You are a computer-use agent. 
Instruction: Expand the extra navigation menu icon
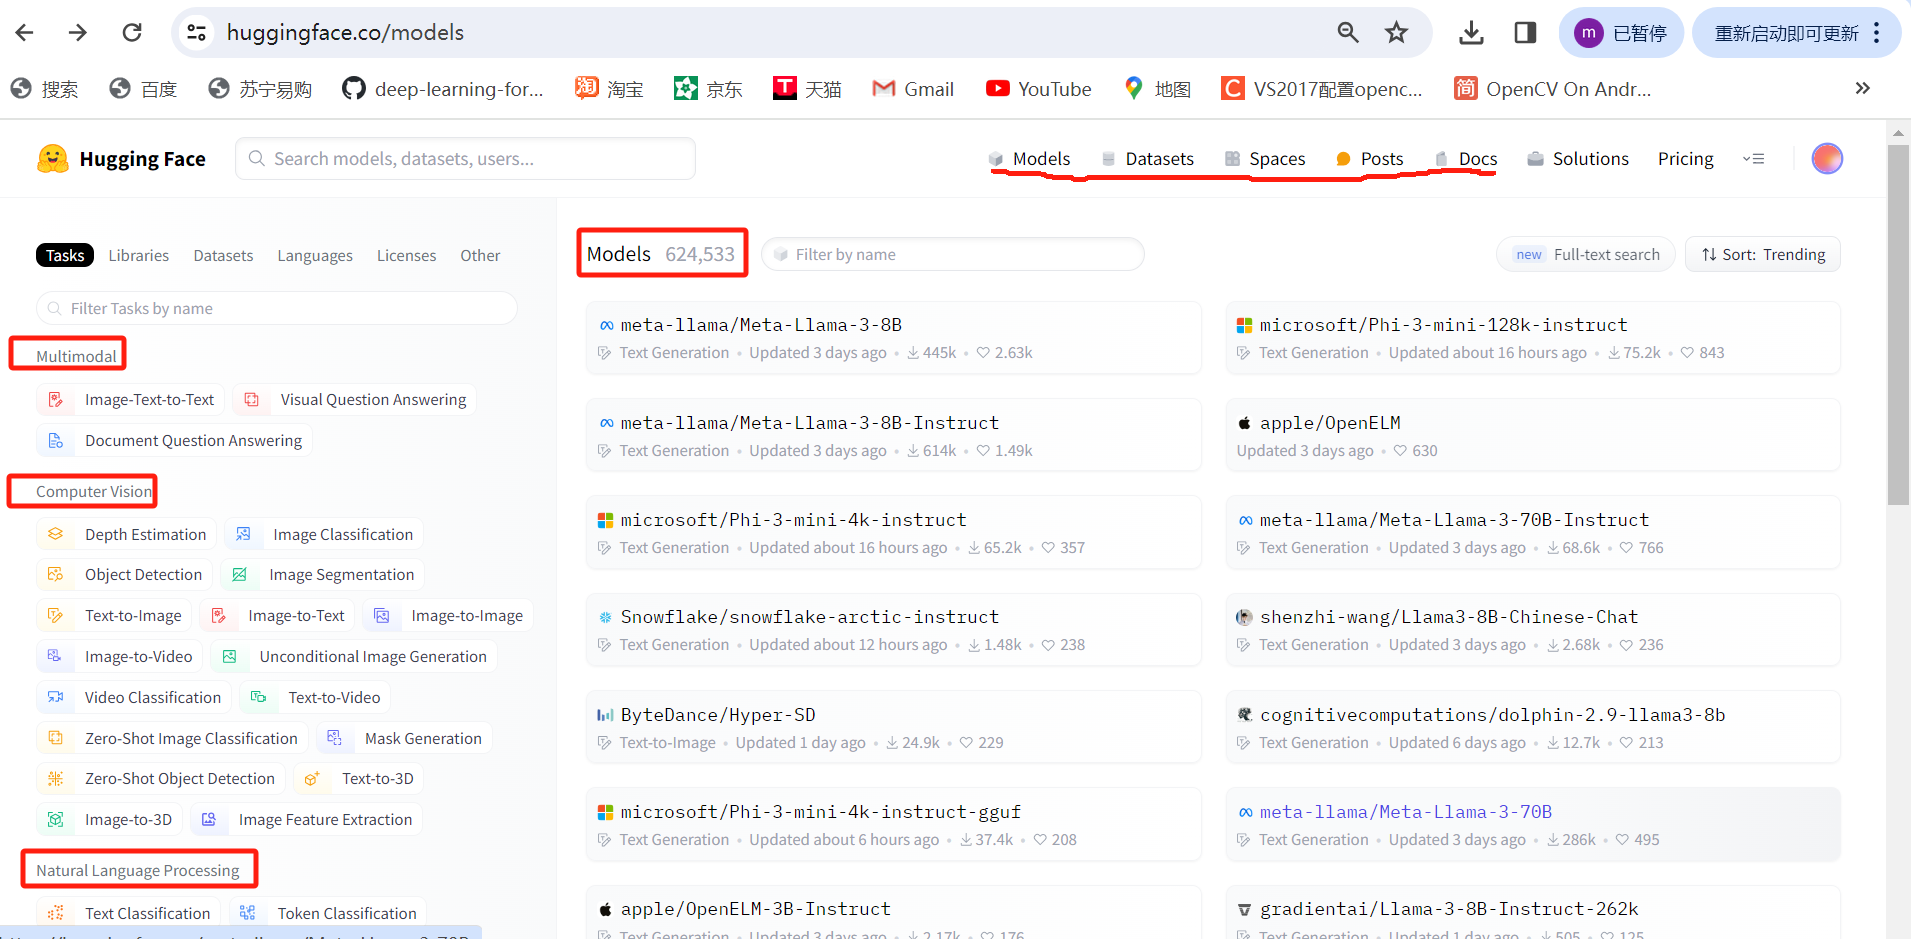(x=1753, y=159)
